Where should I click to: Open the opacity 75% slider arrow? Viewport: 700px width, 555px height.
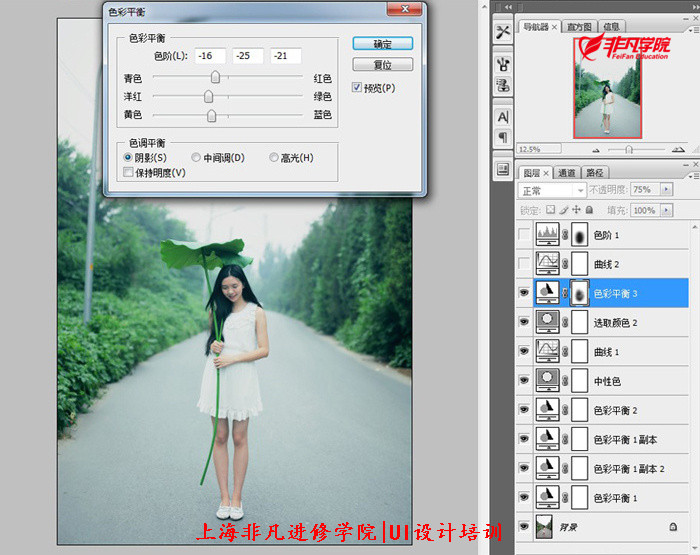pos(667,189)
